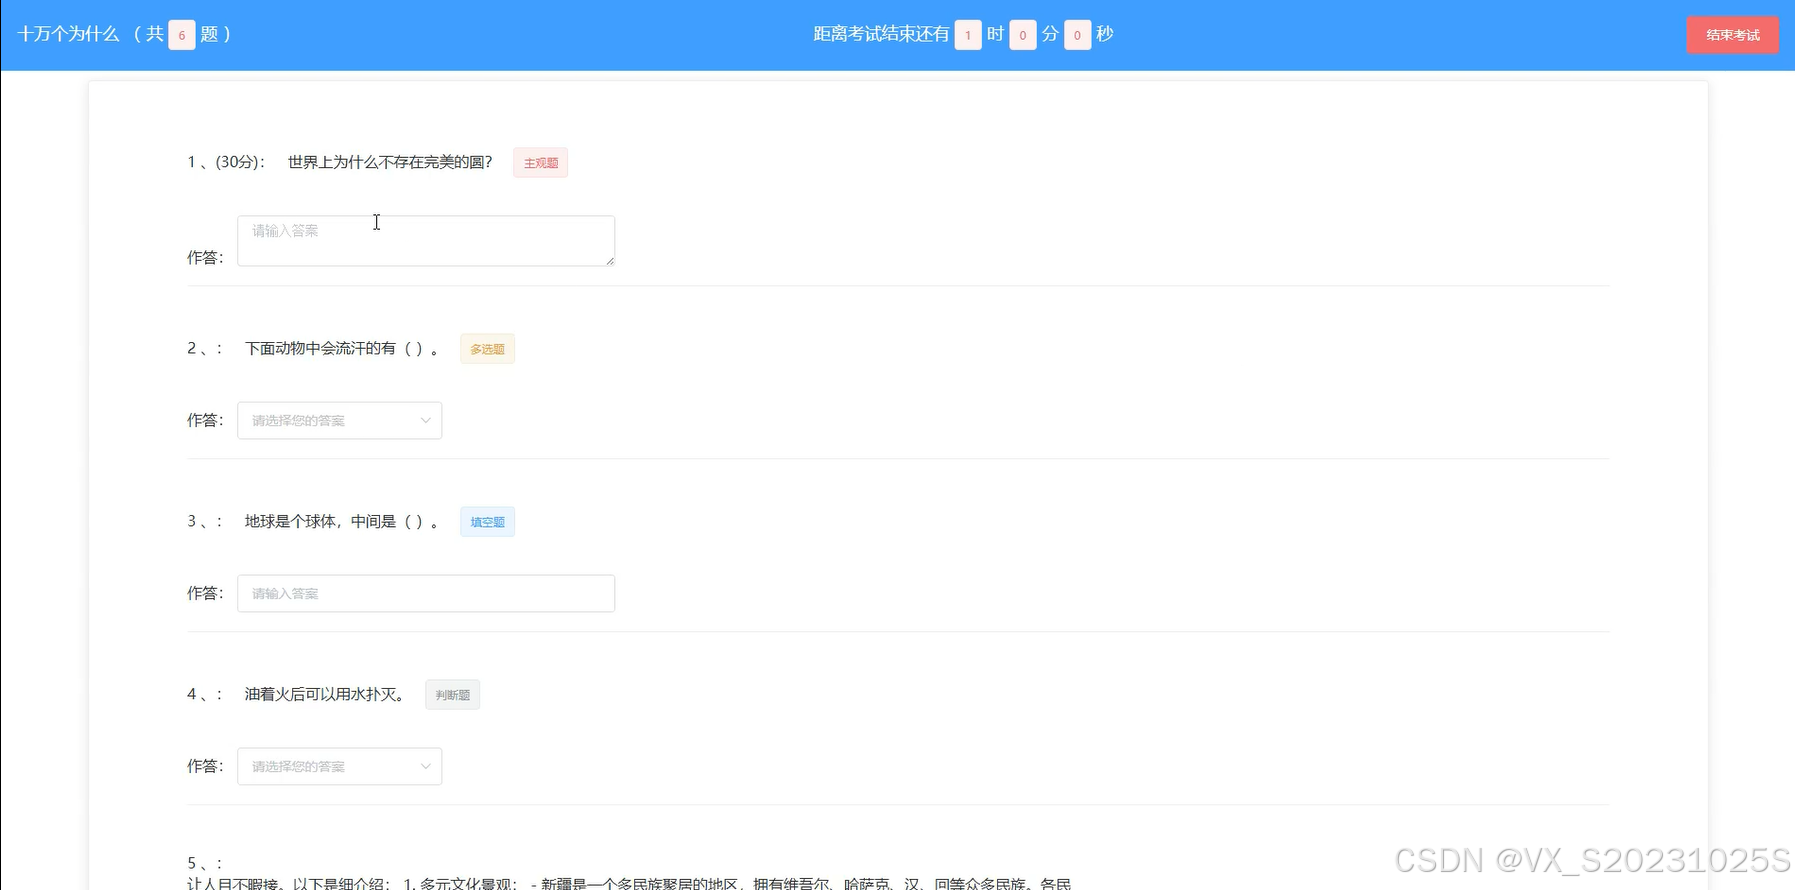Click the 判断题 tag on question 4
This screenshot has width=1795, height=890.
tap(452, 695)
